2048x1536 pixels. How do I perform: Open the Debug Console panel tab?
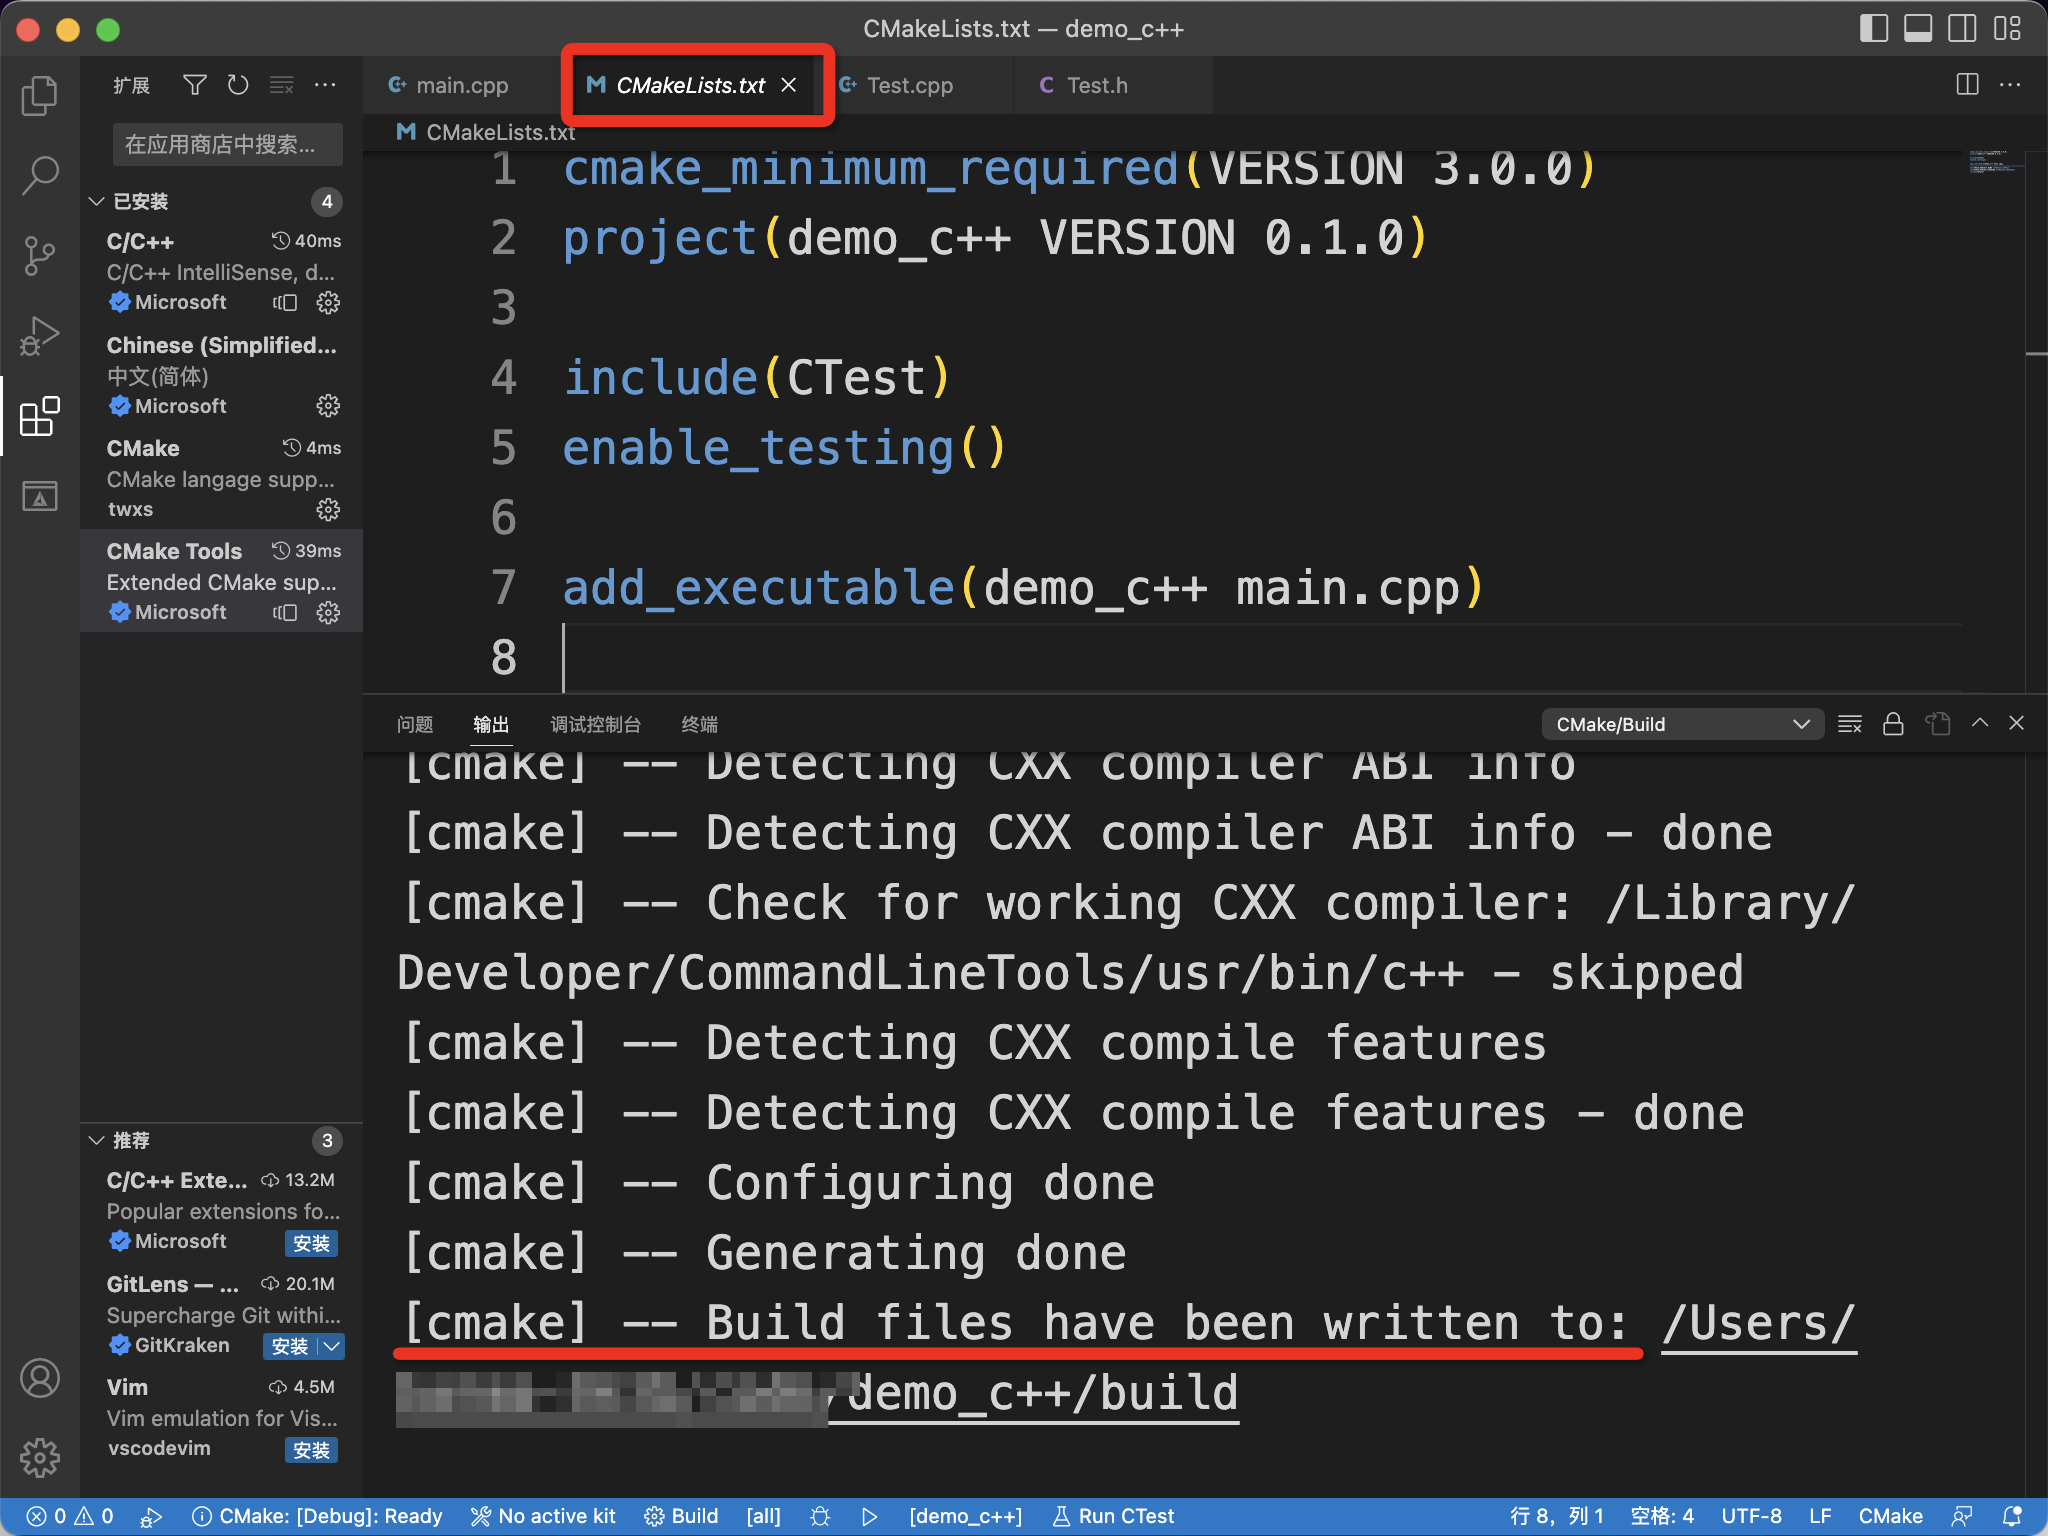(x=596, y=724)
